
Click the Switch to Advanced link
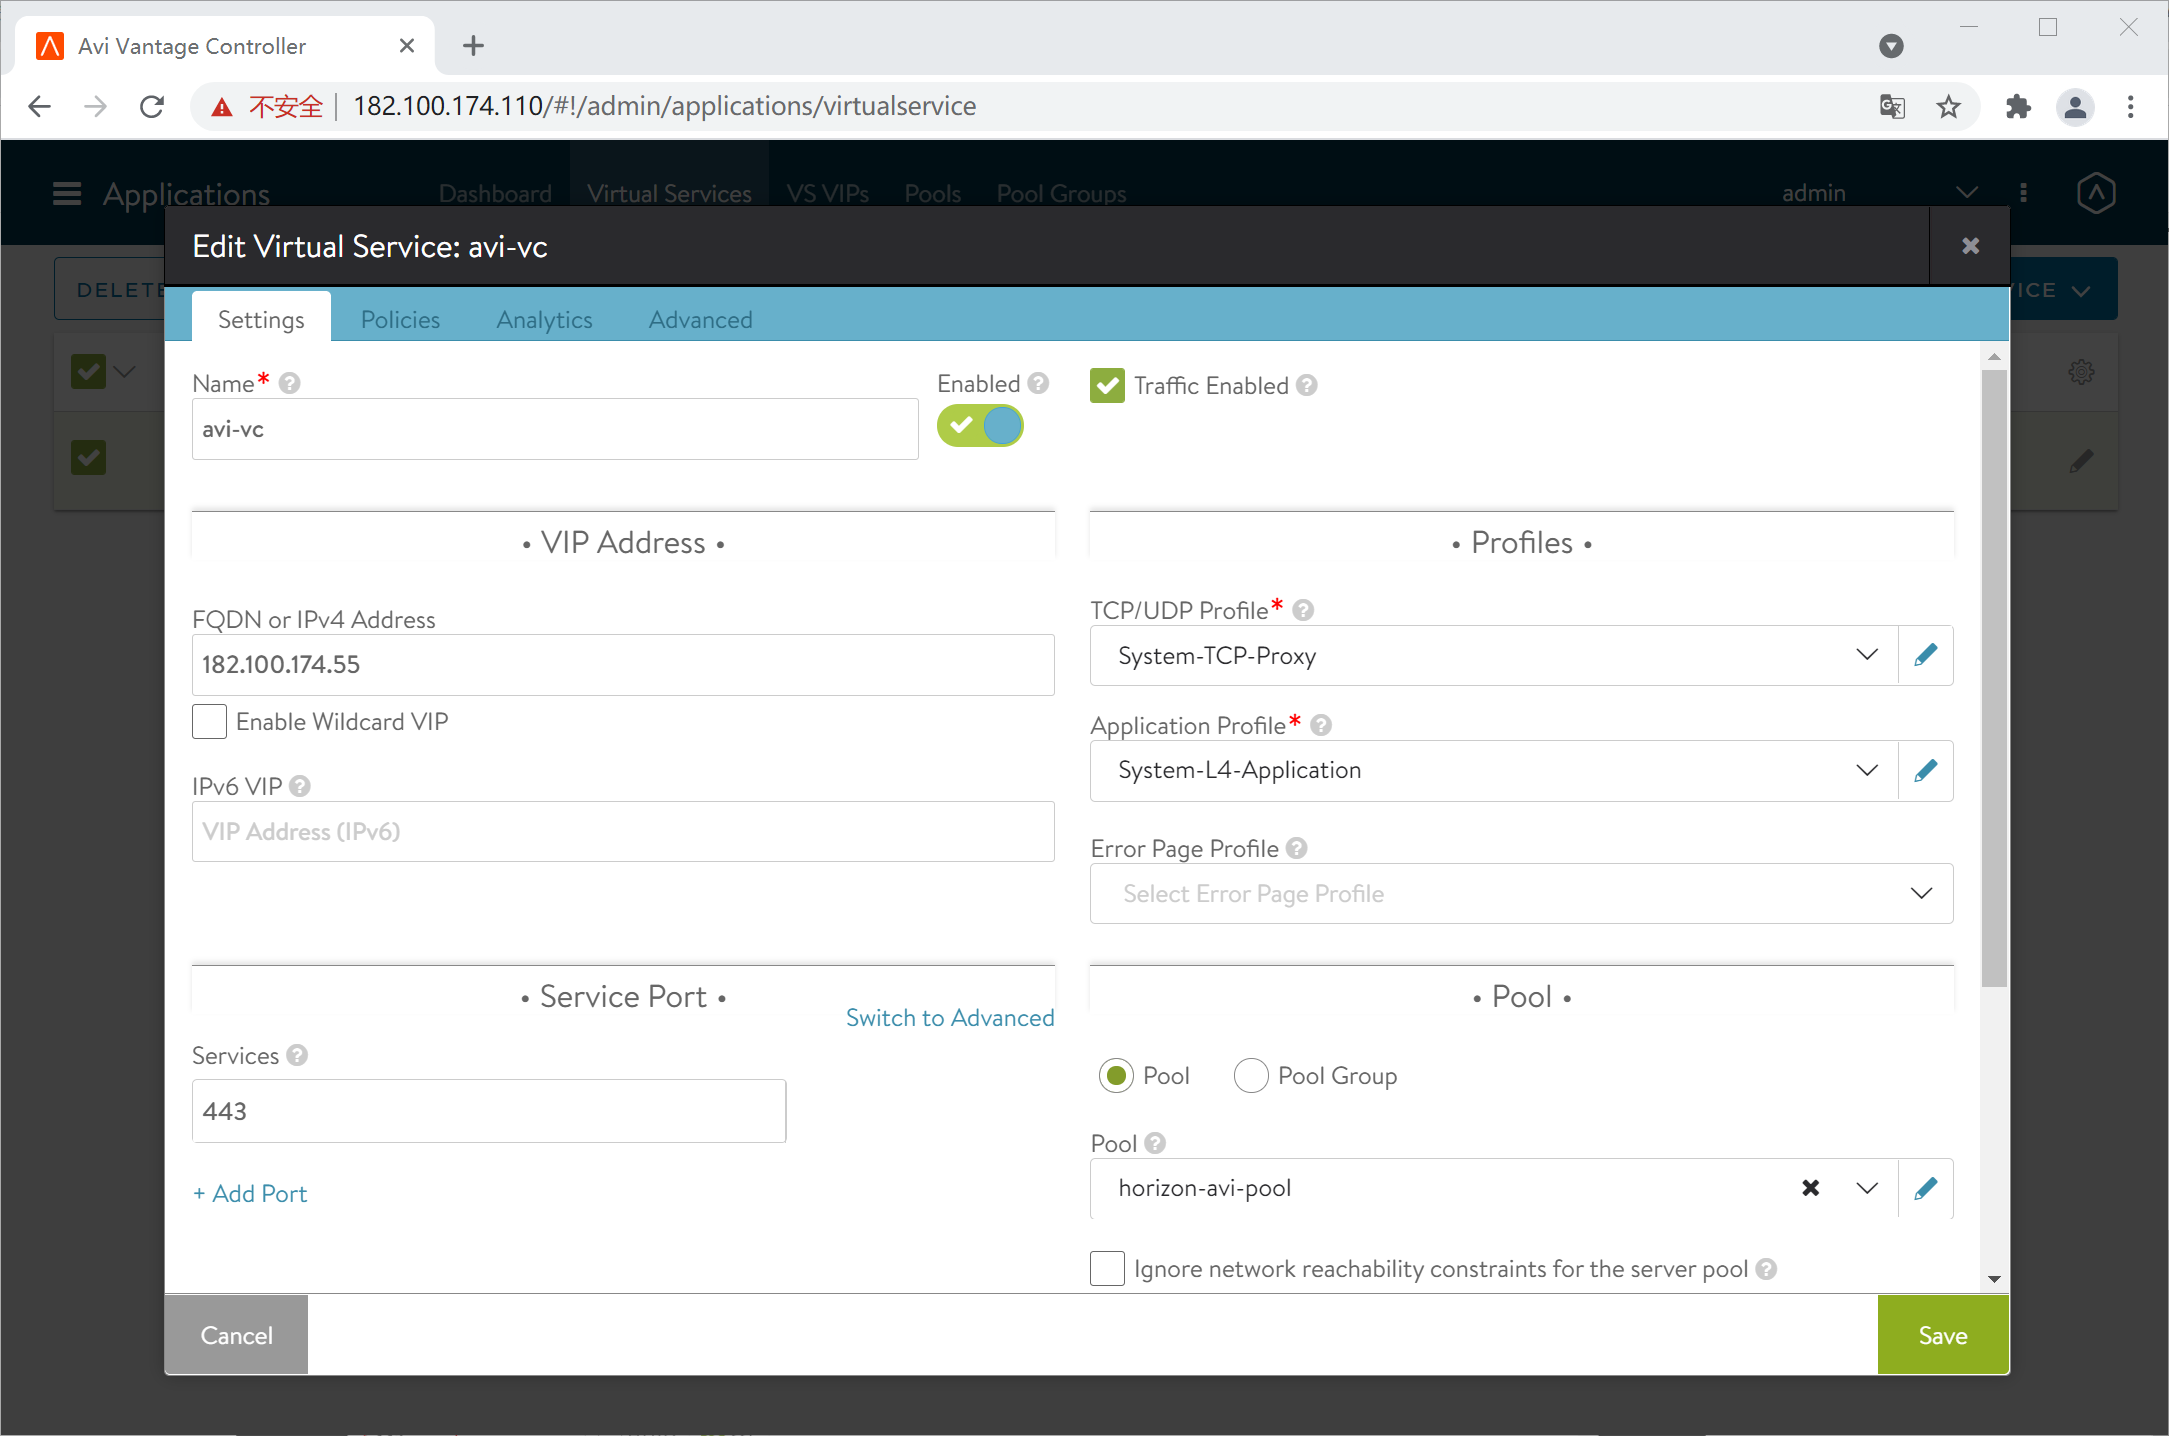(949, 1018)
